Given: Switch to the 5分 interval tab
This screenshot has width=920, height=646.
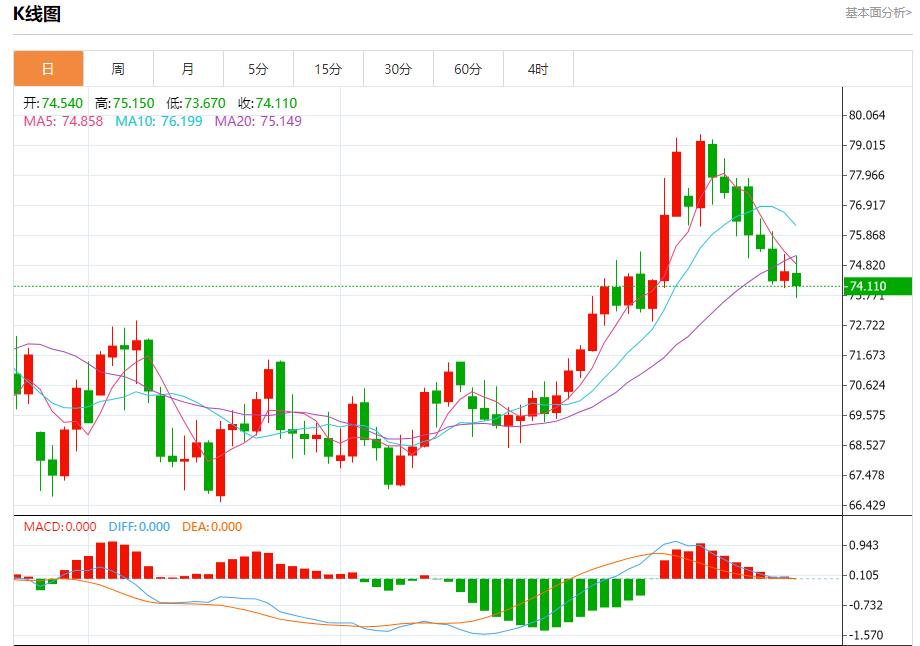Looking at the screenshot, I should pos(258,69).
